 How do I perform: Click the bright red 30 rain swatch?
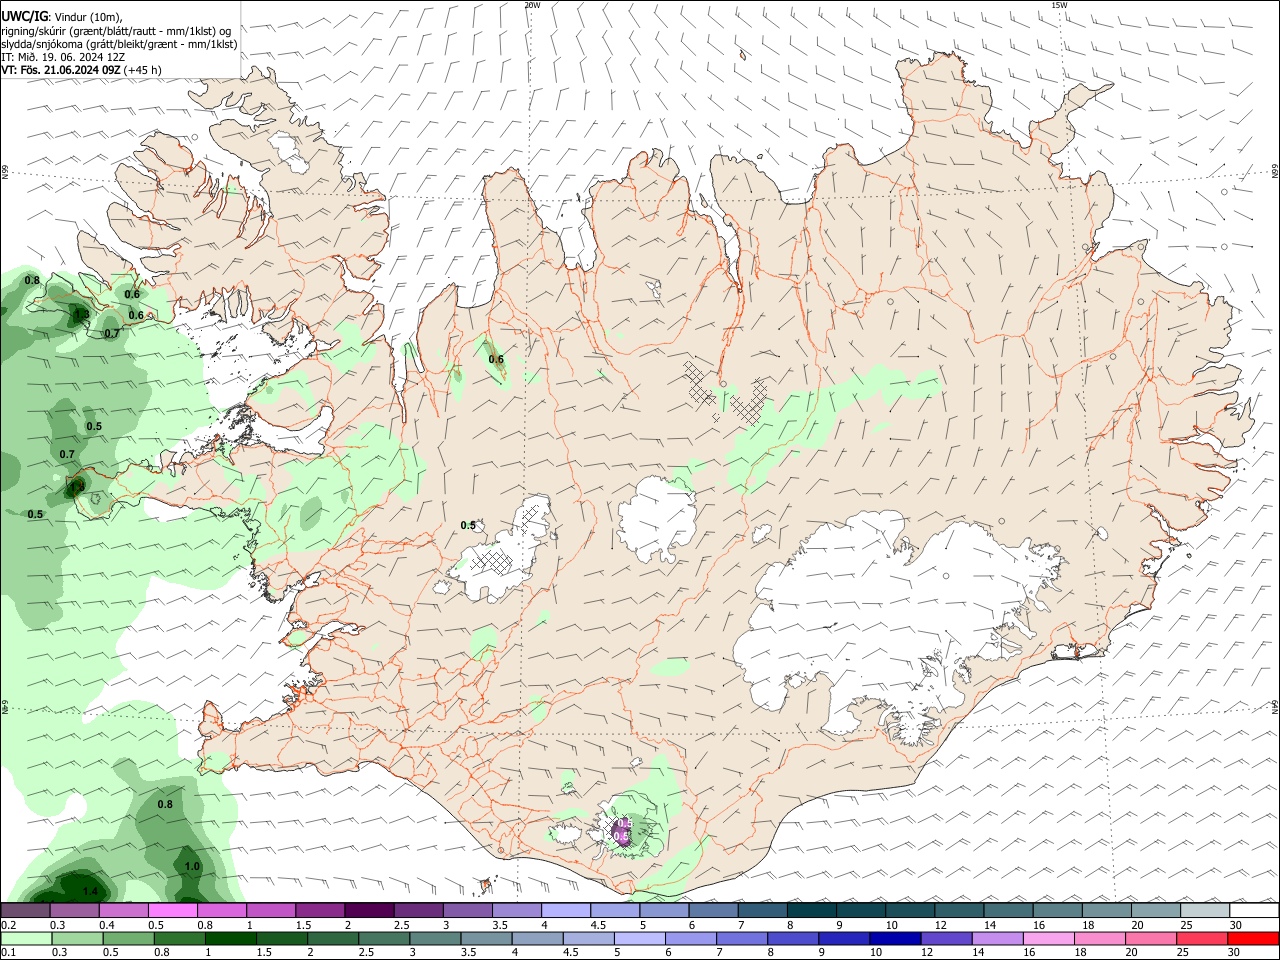1254,938
